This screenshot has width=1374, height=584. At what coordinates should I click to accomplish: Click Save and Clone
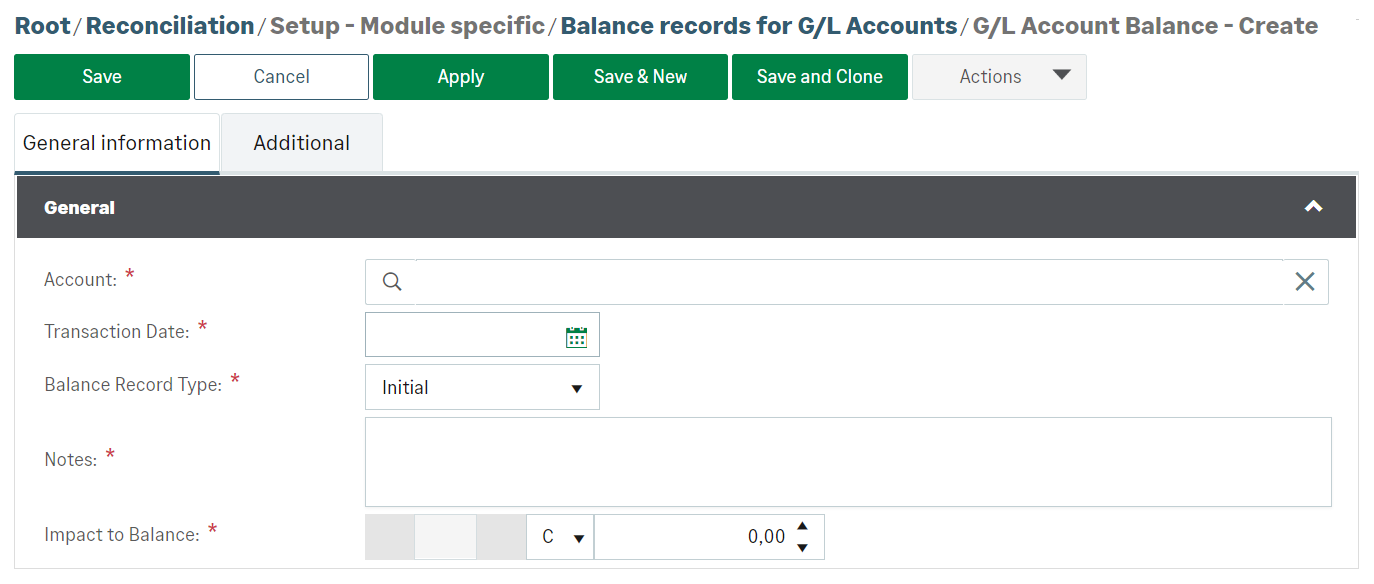pos(819,77)
